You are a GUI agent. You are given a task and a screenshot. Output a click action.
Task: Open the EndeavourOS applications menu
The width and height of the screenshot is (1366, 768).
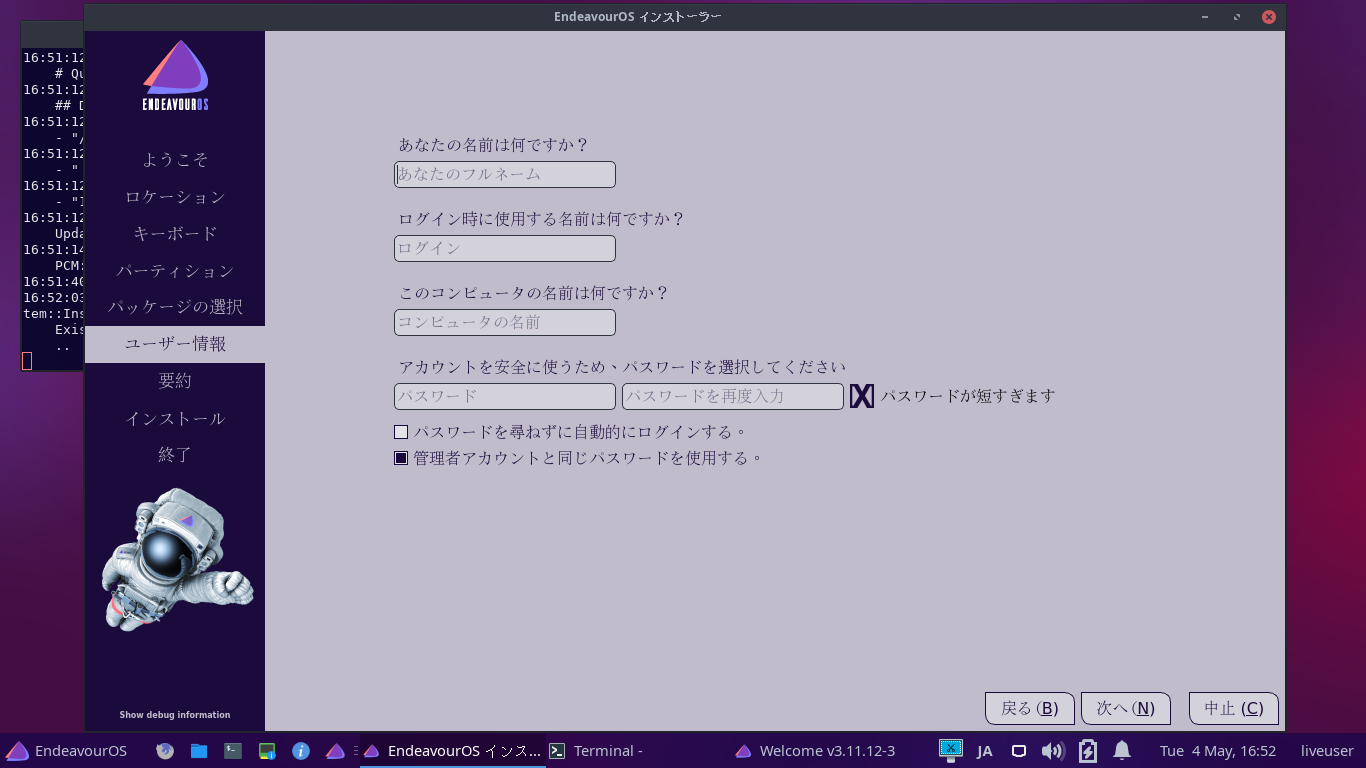tap(66, 751)
